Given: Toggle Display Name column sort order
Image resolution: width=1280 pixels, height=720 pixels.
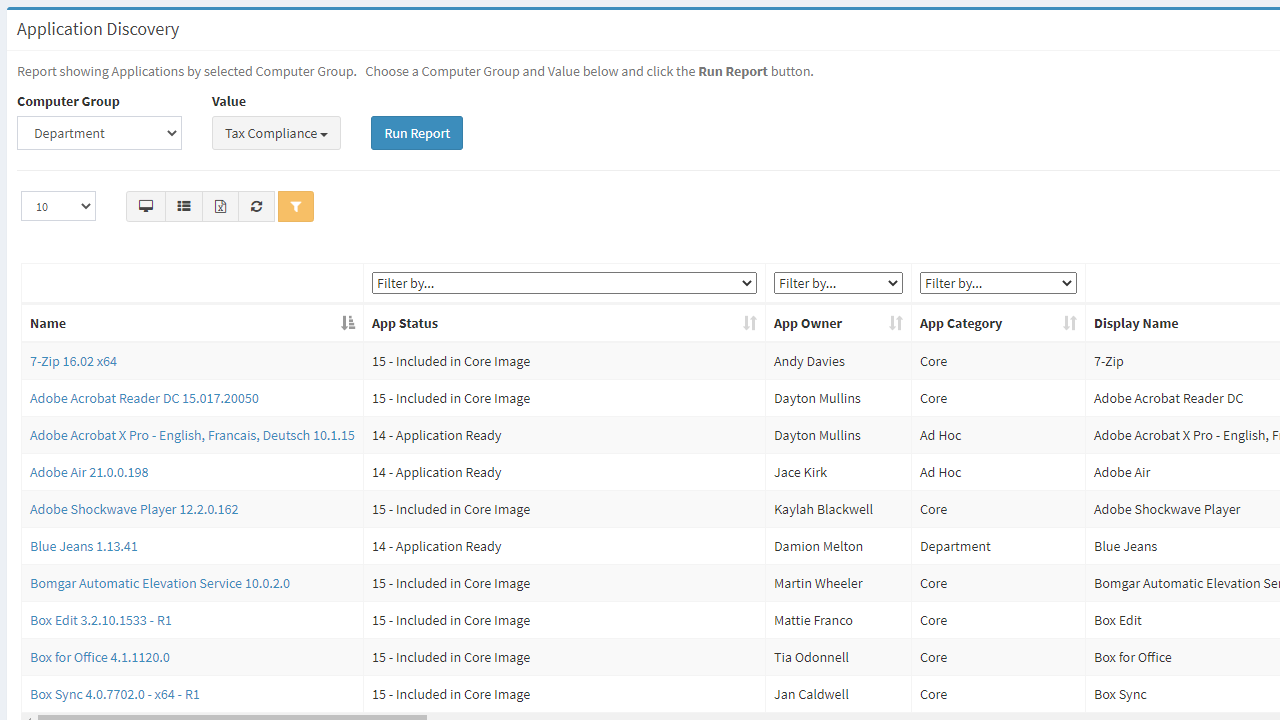Looking at the screenshot, I should [x=1136, y=323].
